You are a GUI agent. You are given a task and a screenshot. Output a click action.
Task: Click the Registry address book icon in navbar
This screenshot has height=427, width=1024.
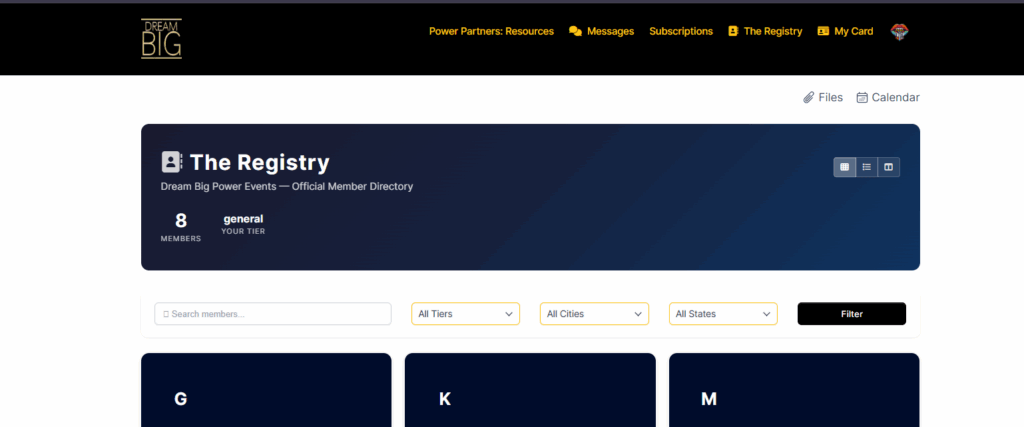click(733, 31)
